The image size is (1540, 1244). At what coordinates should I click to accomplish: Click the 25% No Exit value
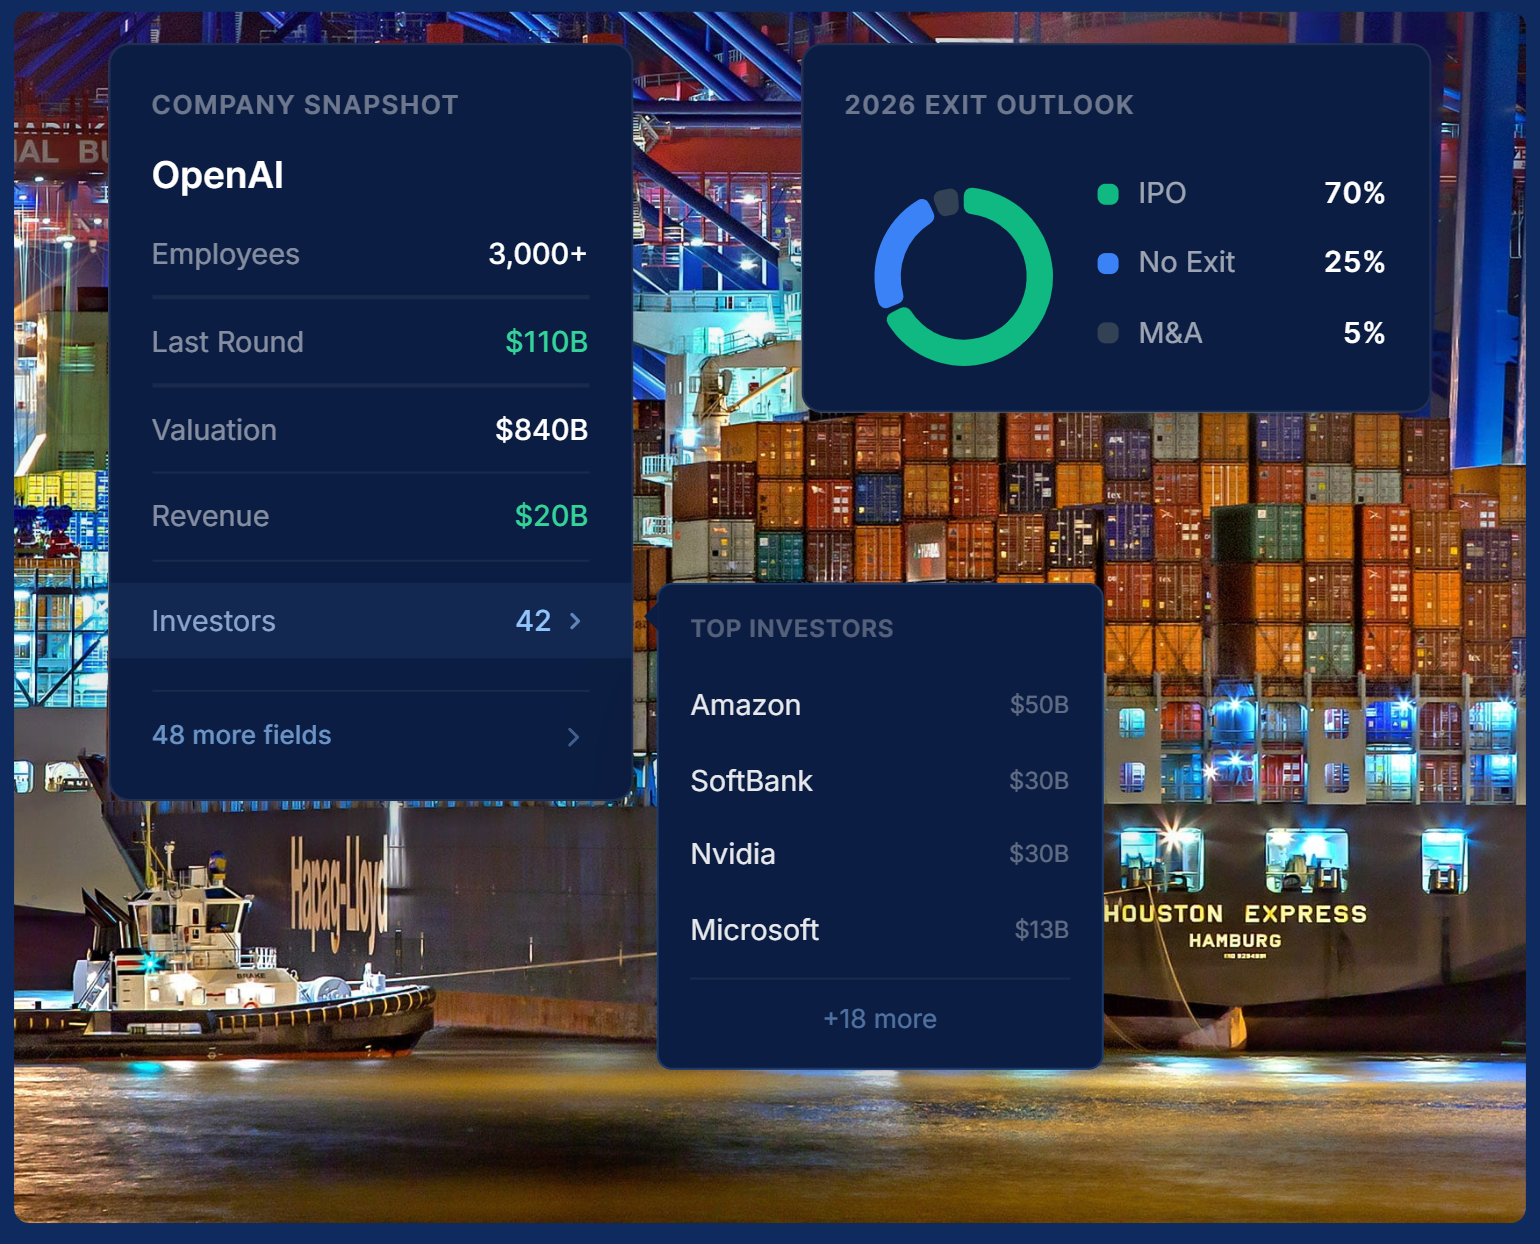[1354, 262]
